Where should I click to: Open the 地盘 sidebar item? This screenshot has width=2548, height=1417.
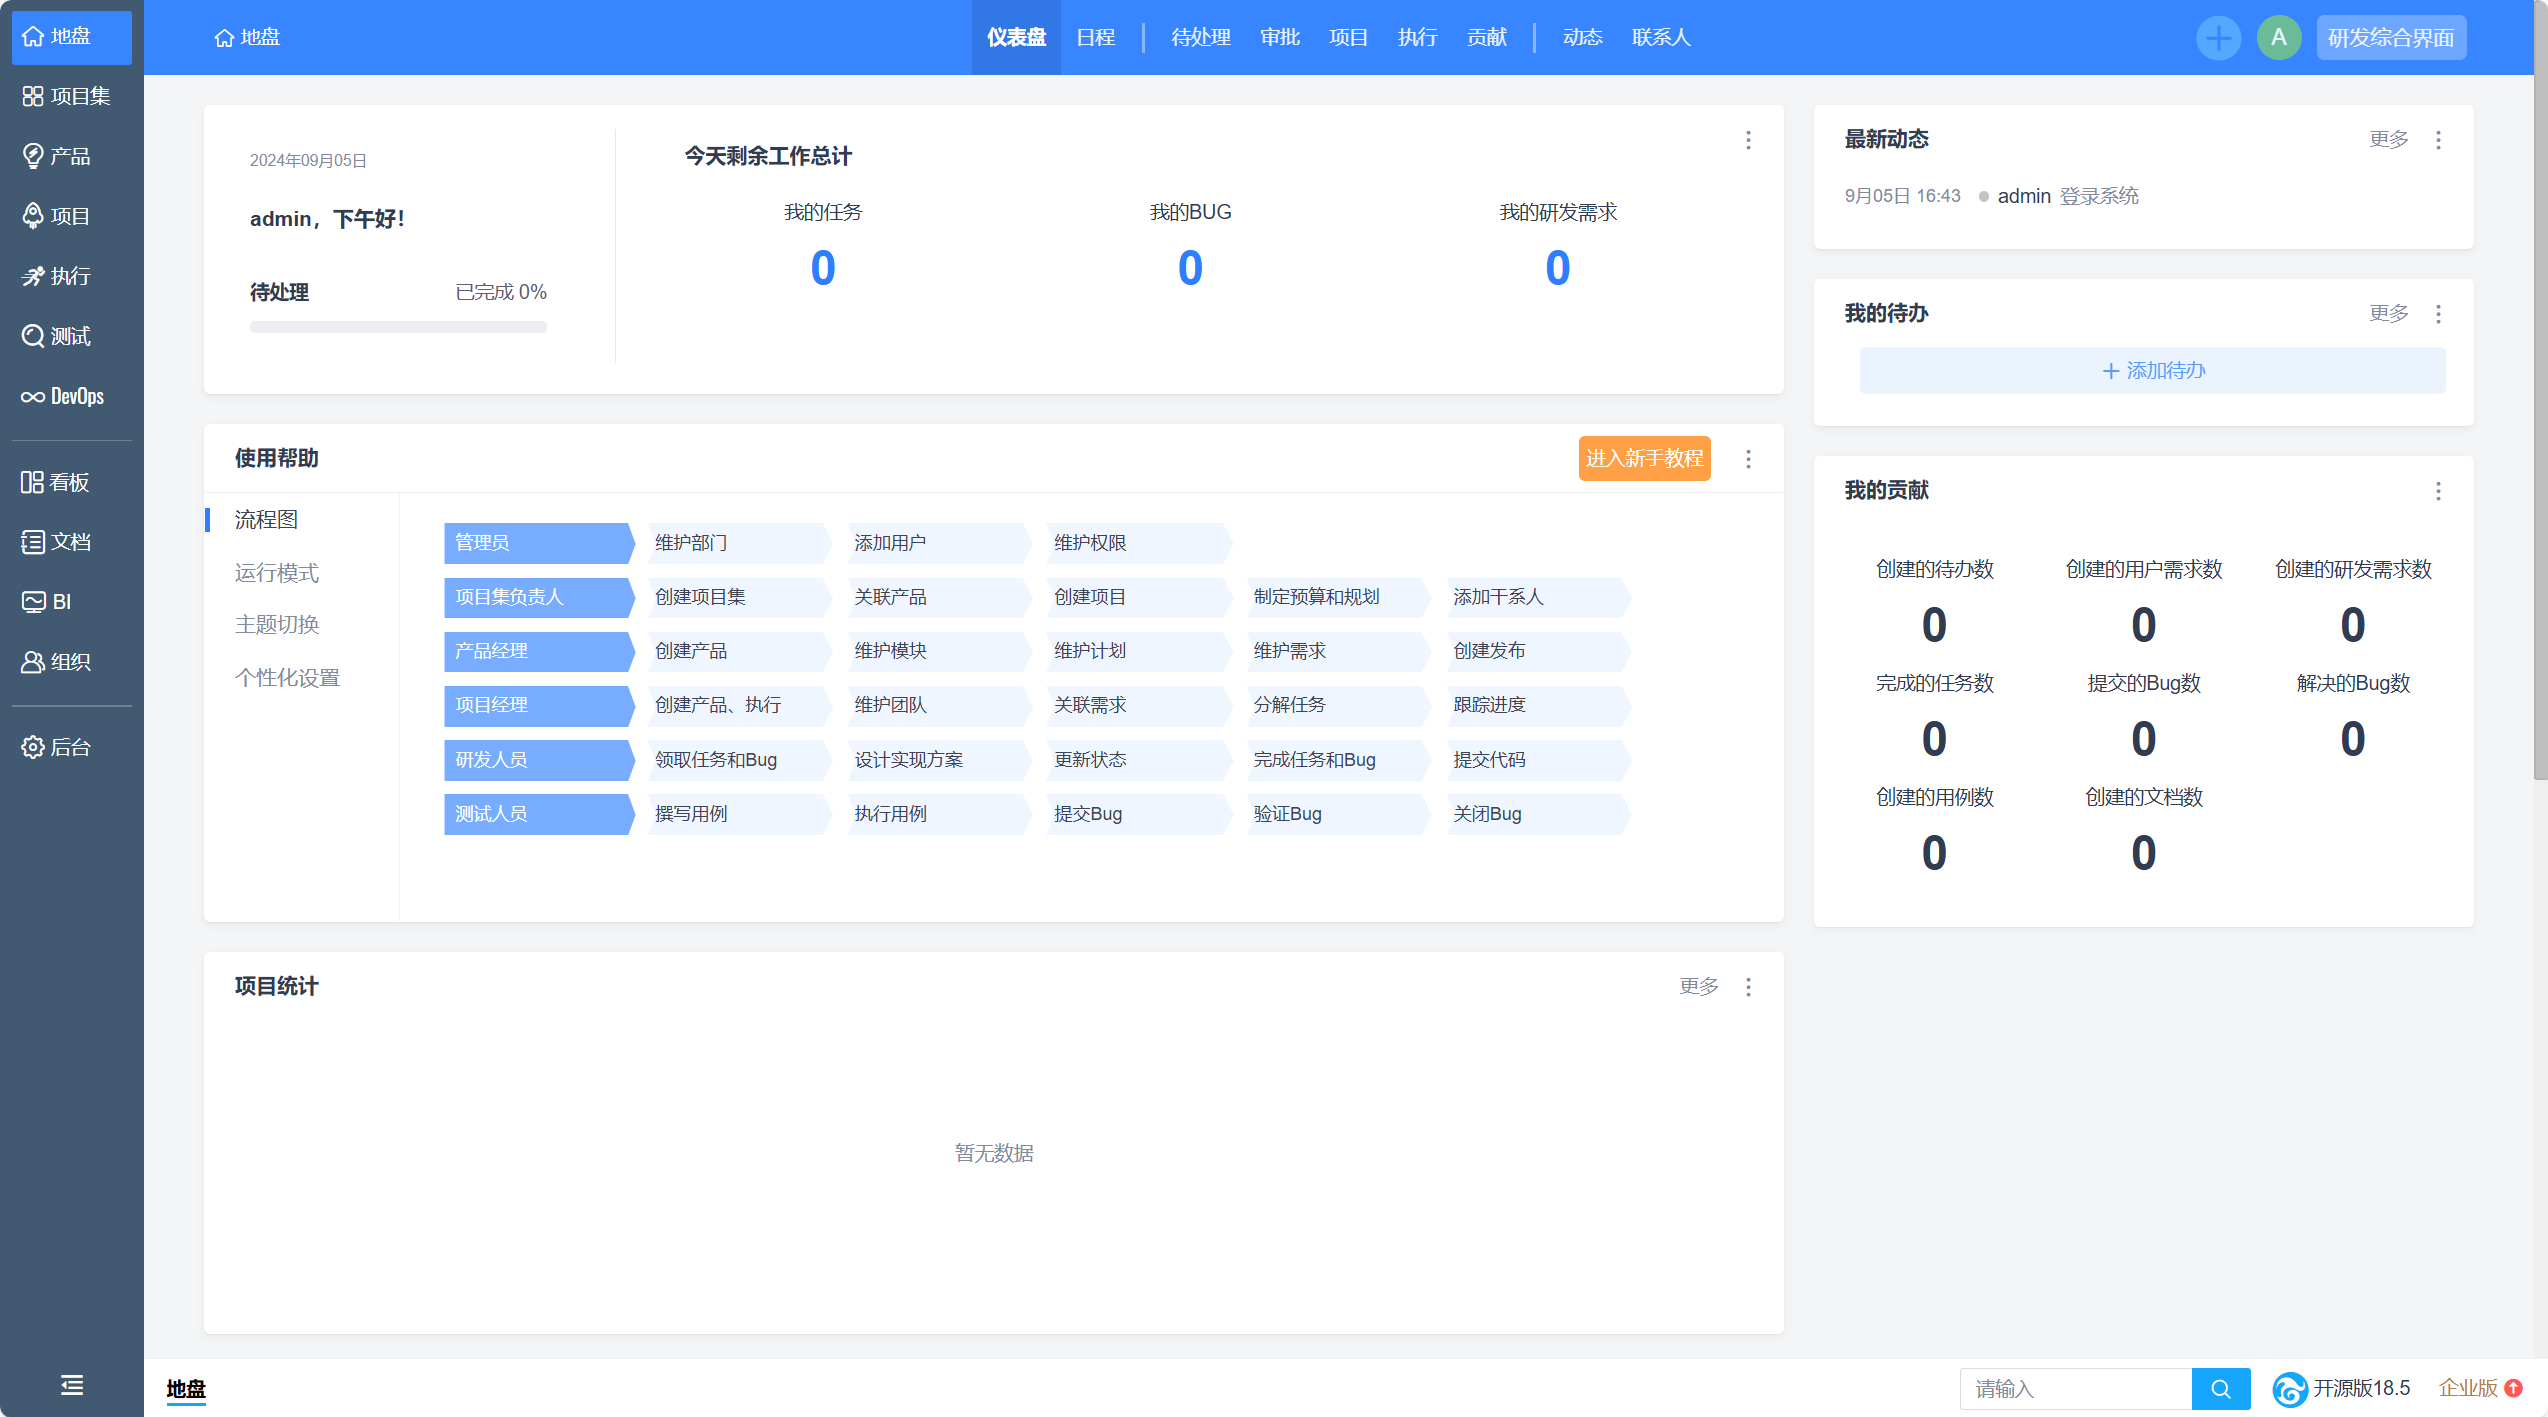[x=71, y=37]
